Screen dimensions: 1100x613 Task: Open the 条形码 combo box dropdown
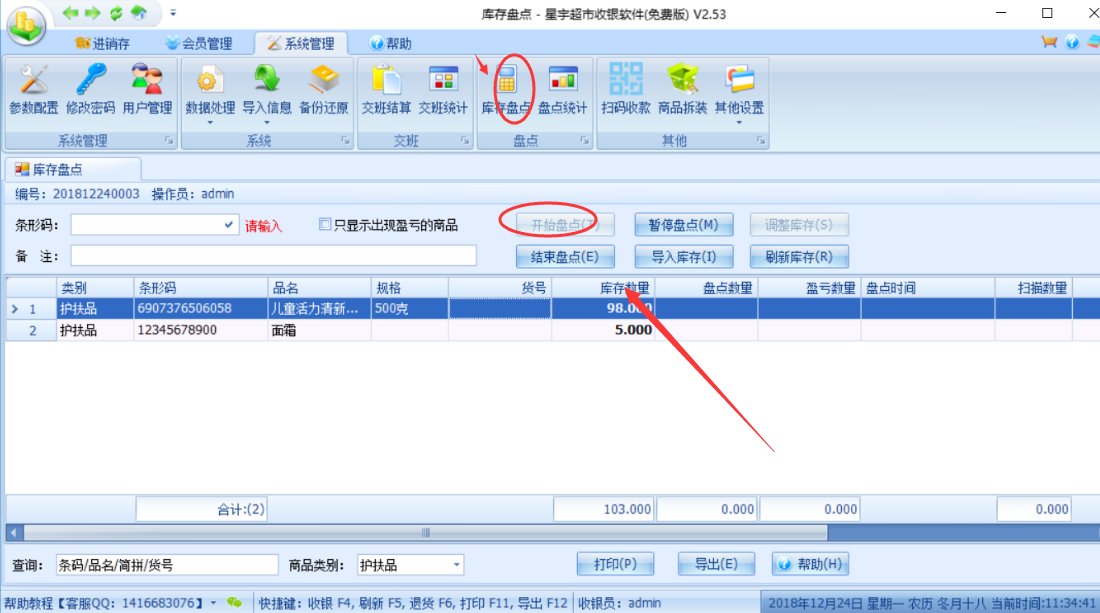(x=229, y=226)
